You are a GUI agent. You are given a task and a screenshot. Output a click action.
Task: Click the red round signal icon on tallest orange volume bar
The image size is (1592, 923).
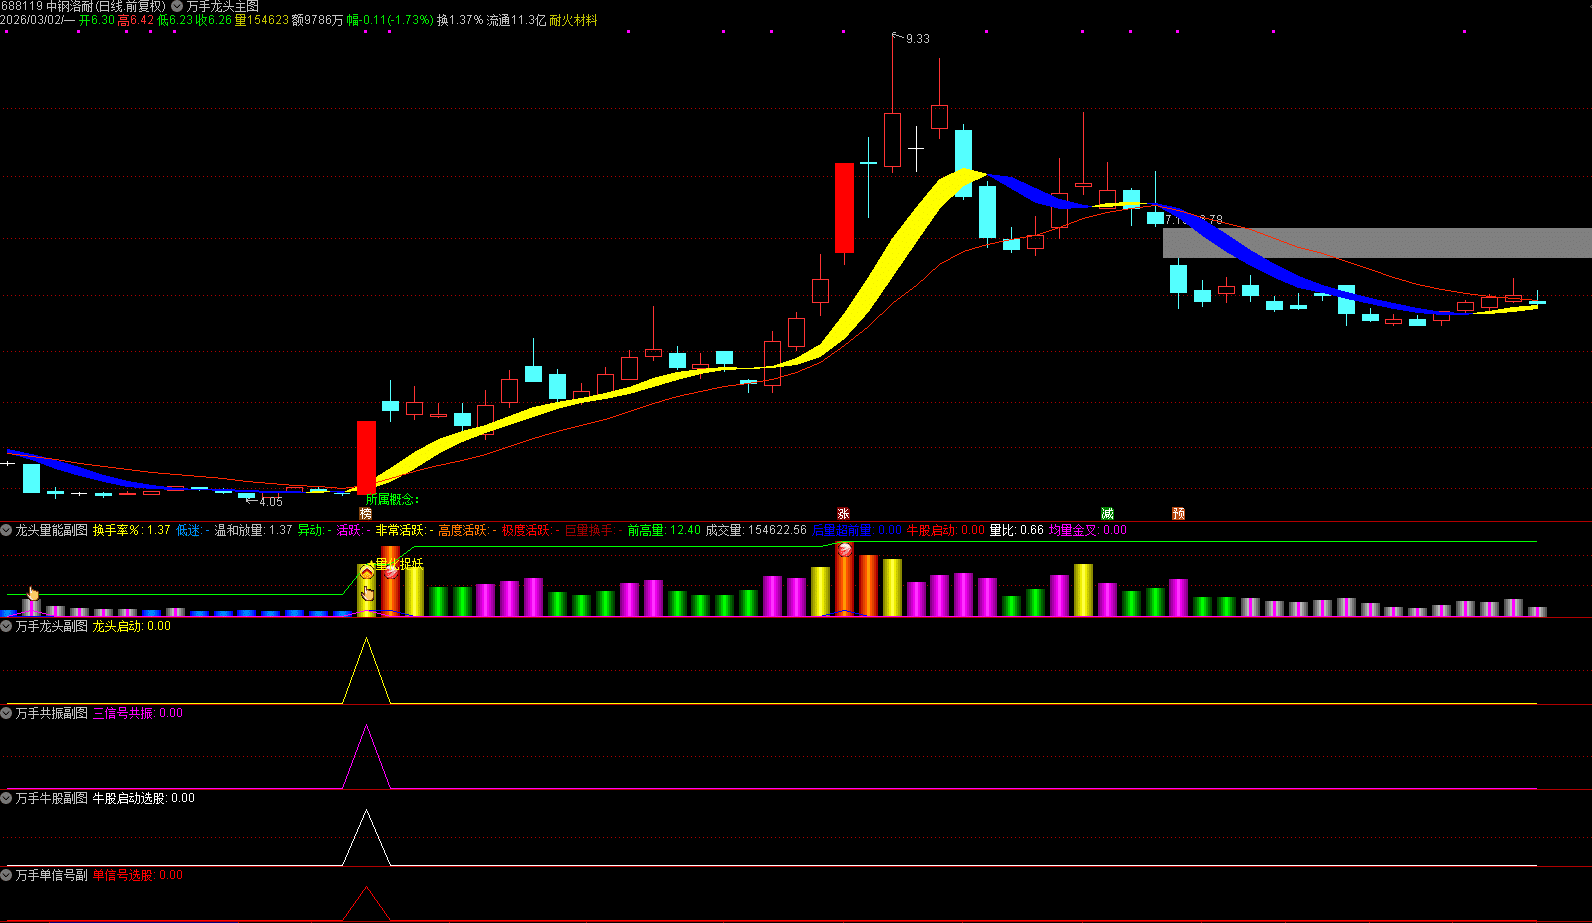[844, 550]
